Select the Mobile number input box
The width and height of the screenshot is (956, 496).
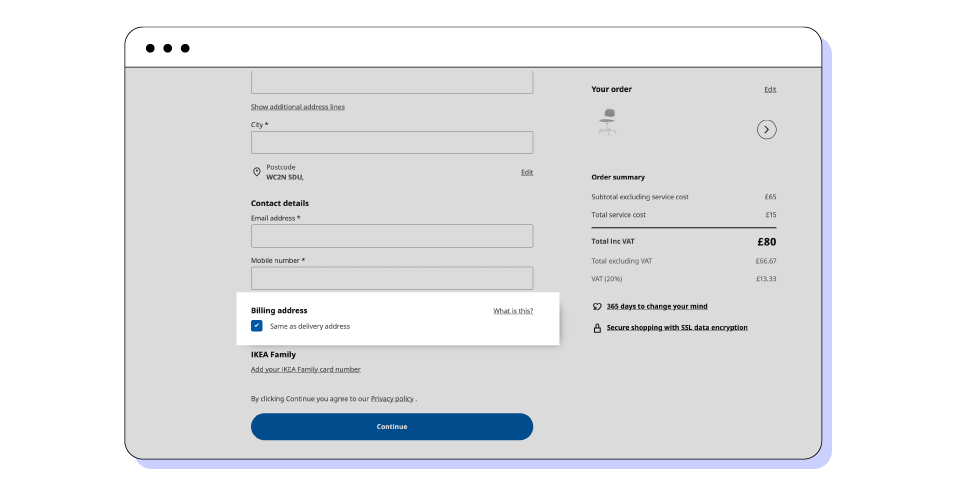391,278
